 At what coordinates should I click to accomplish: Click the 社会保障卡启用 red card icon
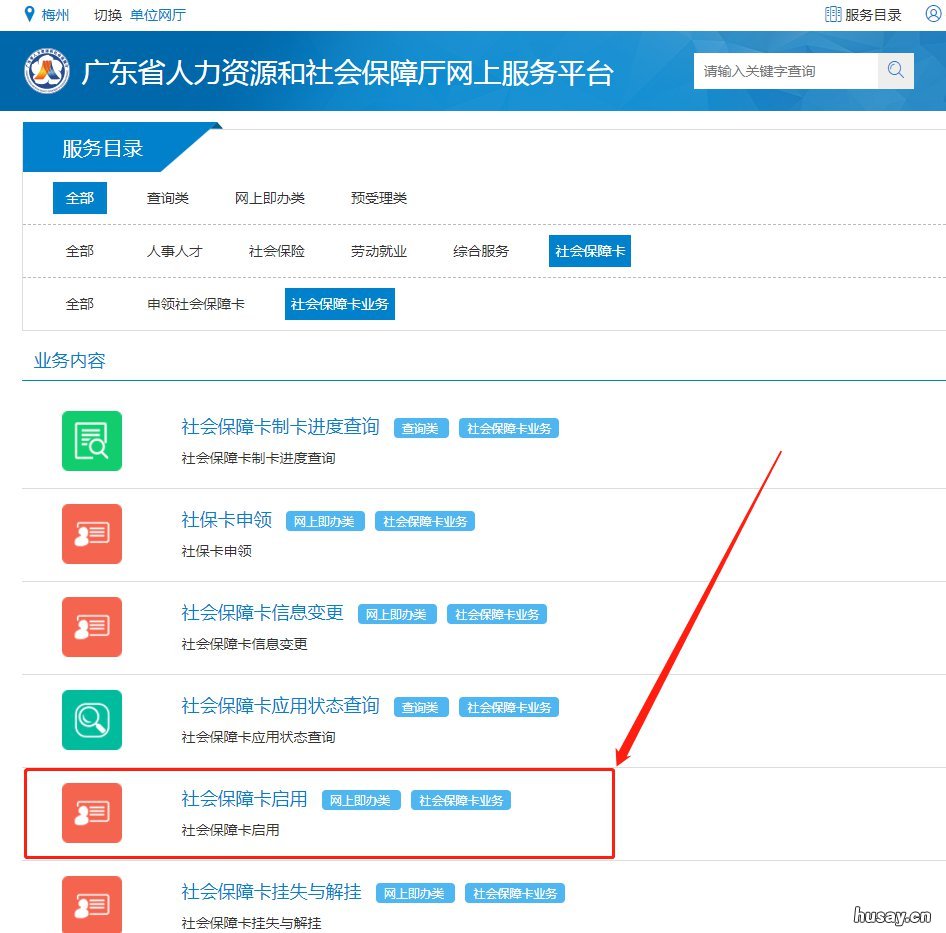click(91, 813)
